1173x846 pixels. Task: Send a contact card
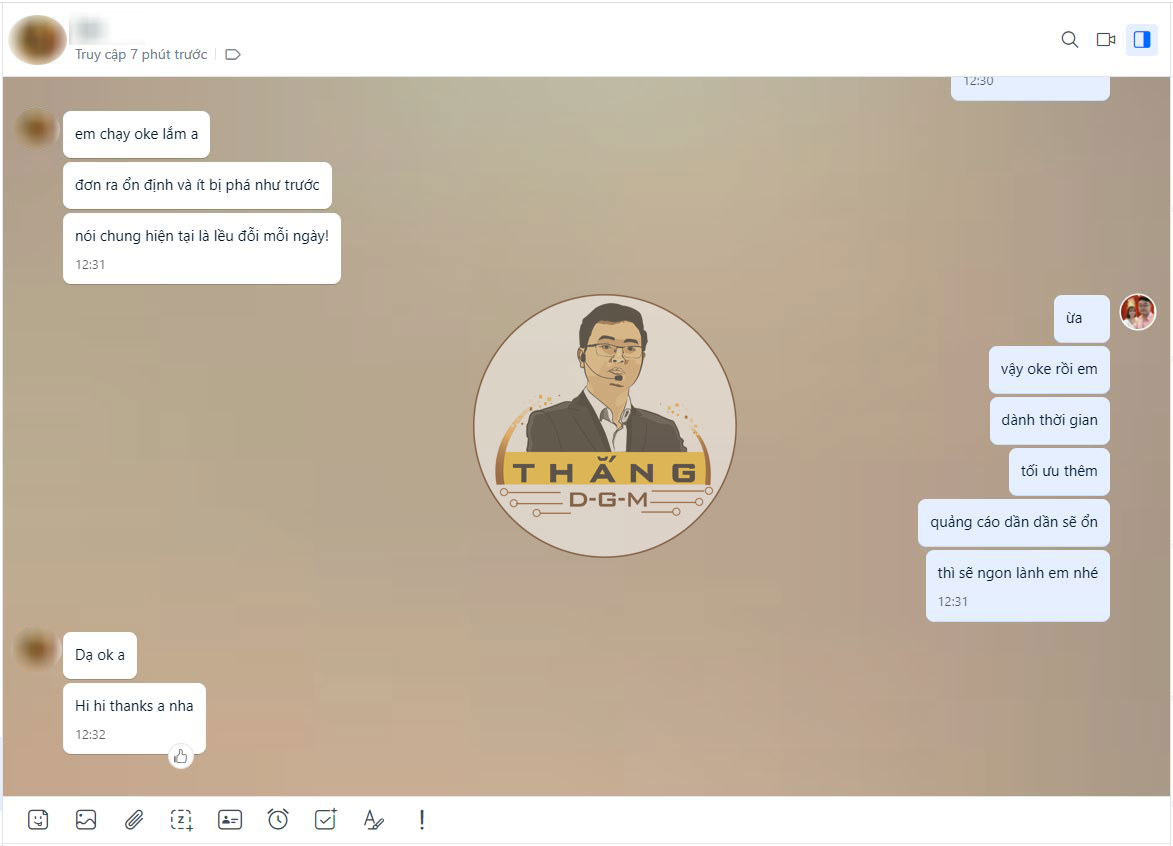(x=230, y=820)
